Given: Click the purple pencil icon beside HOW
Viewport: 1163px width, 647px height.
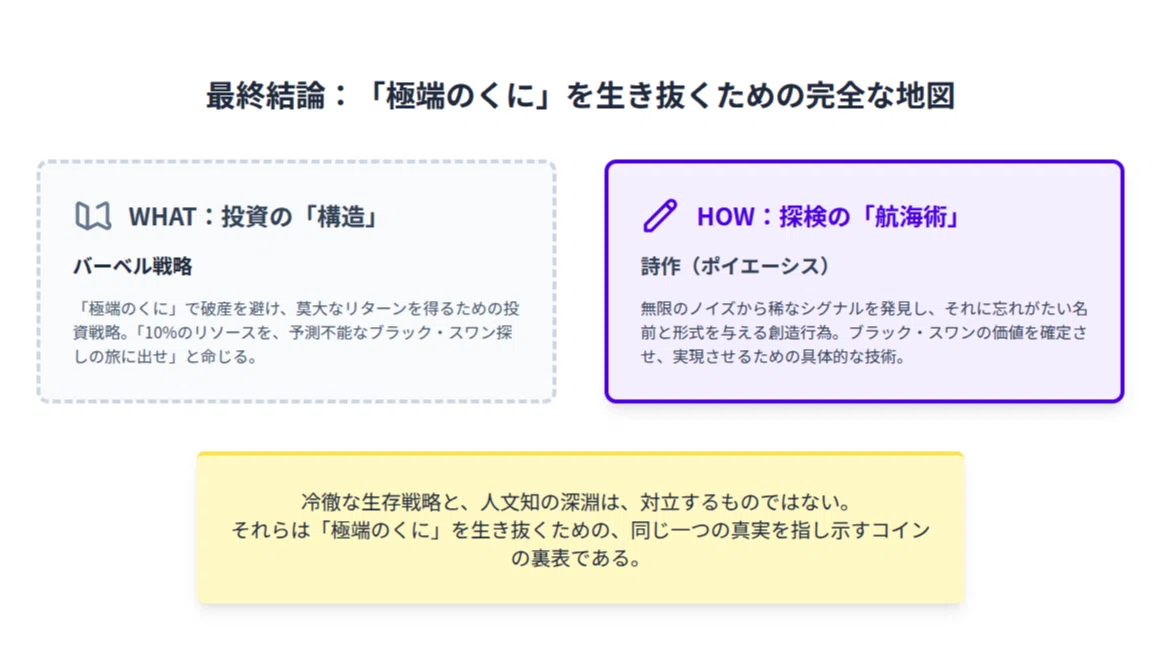Looking at the screenshot, I should point(660,216).
